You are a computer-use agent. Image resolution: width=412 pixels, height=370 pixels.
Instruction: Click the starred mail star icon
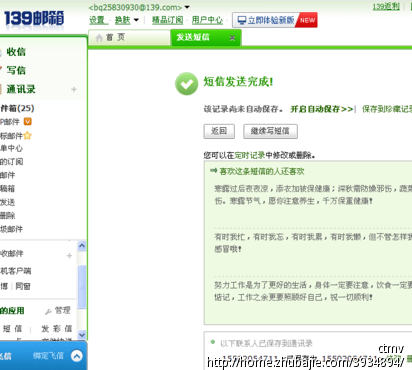[x=27, y=135]
